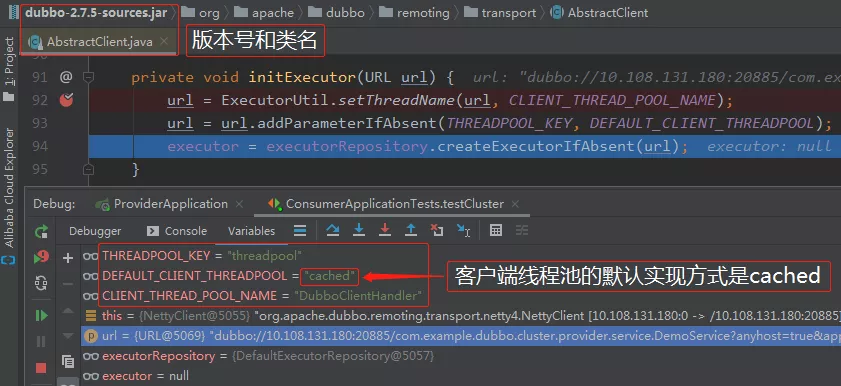Viewport: 841px width, 386px height.
Task: Resume the program with the green play icon
Action: [41, 315]
